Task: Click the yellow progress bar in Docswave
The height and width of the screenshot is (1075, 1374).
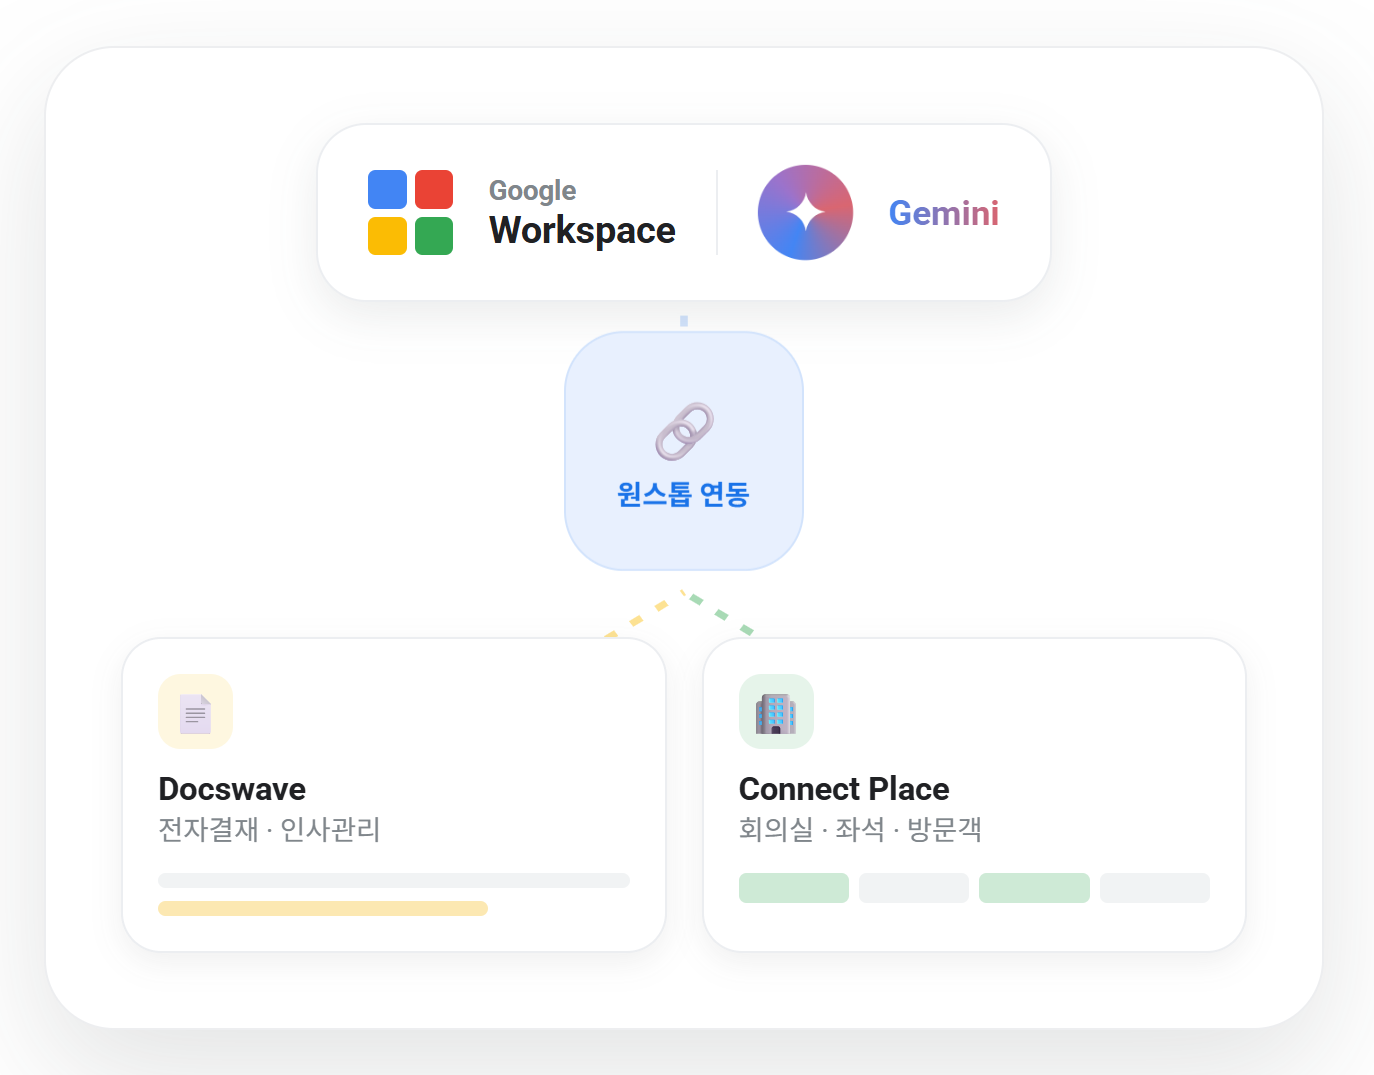Action: (323, 908)
